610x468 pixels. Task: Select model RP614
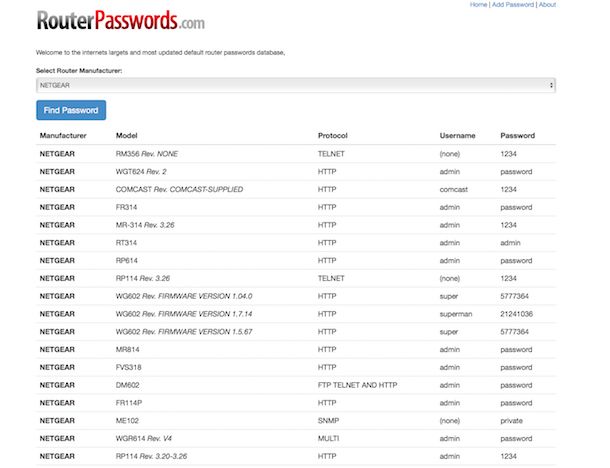point(126,261)
